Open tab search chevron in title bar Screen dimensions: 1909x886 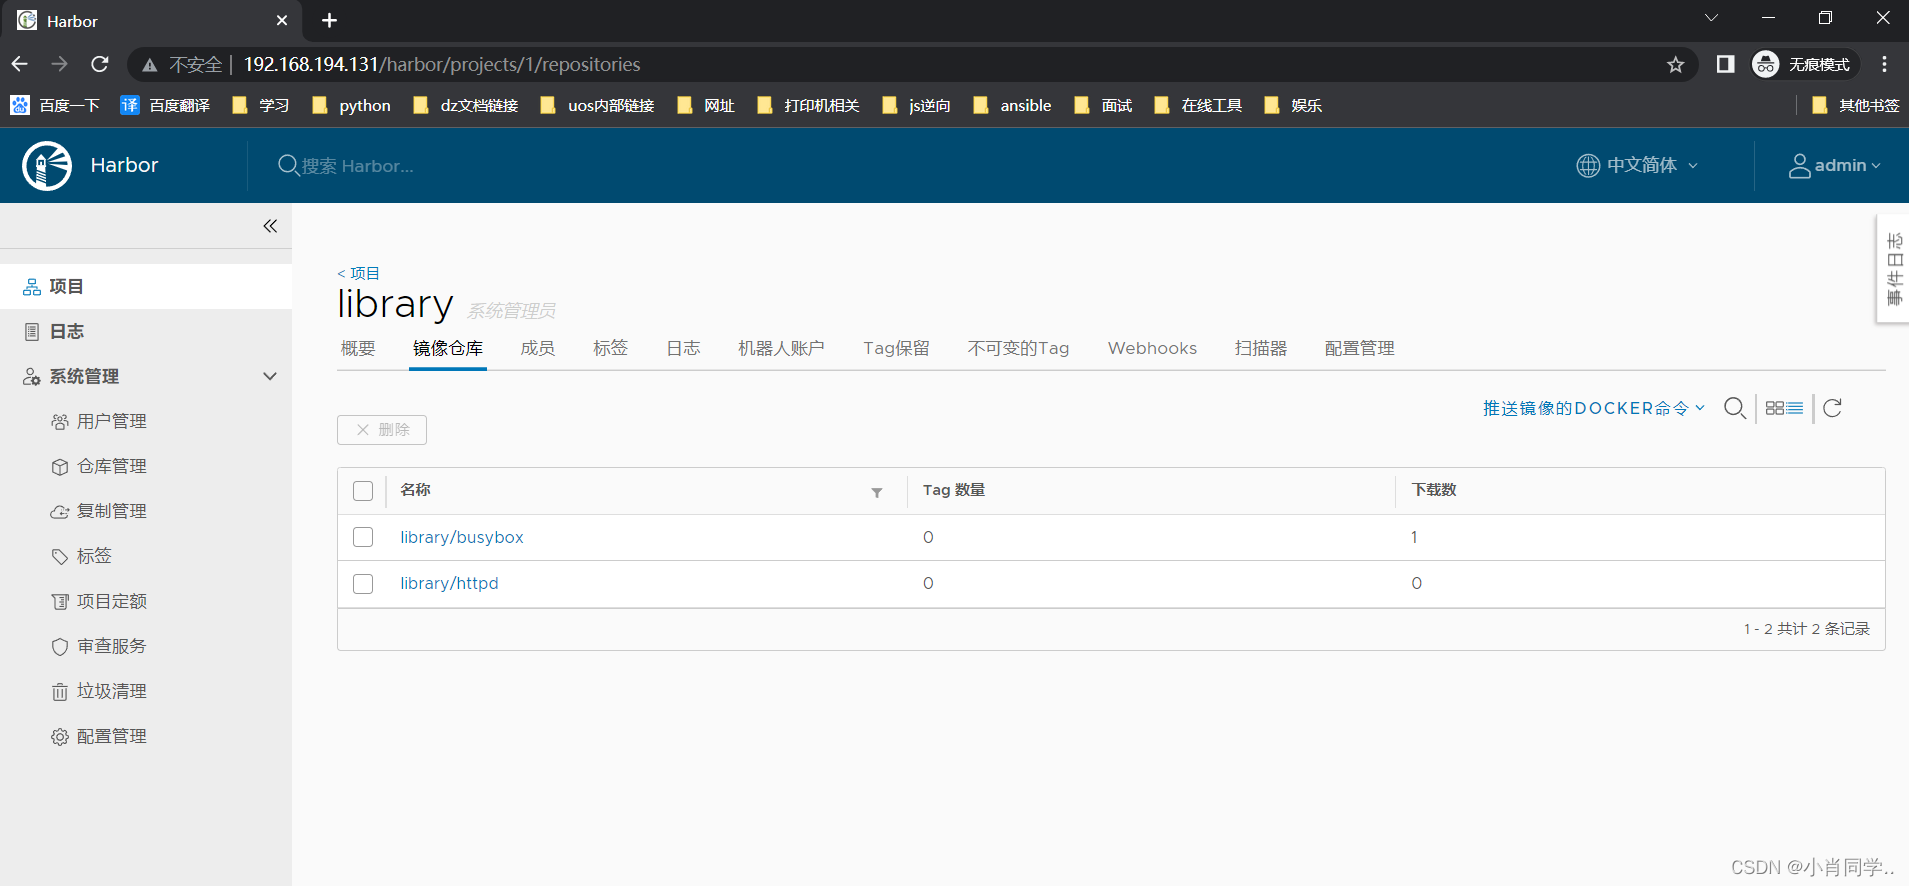tap(1711, 18)
